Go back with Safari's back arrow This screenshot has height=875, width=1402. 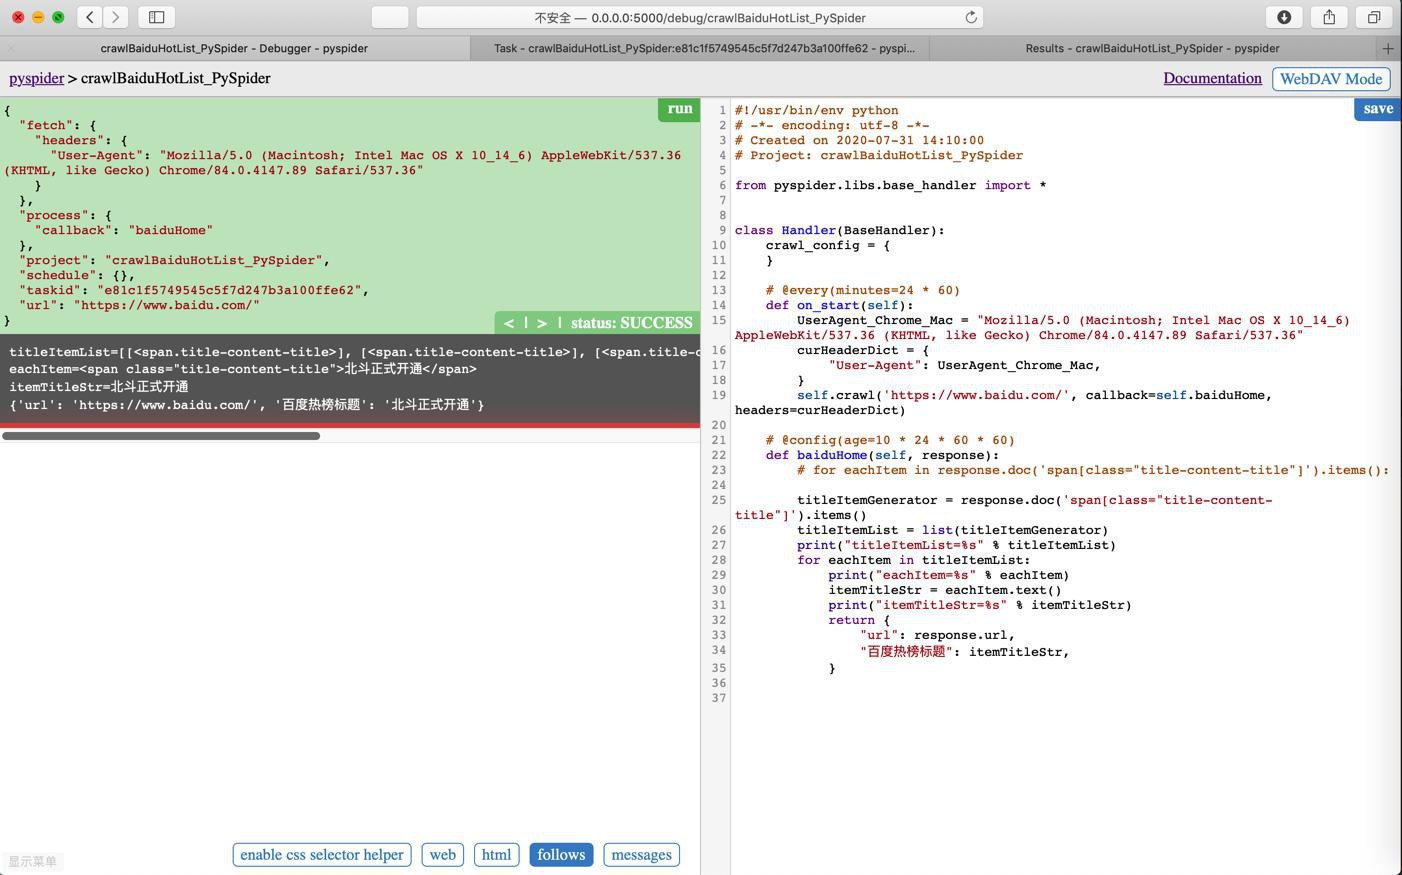pos(90,17)
